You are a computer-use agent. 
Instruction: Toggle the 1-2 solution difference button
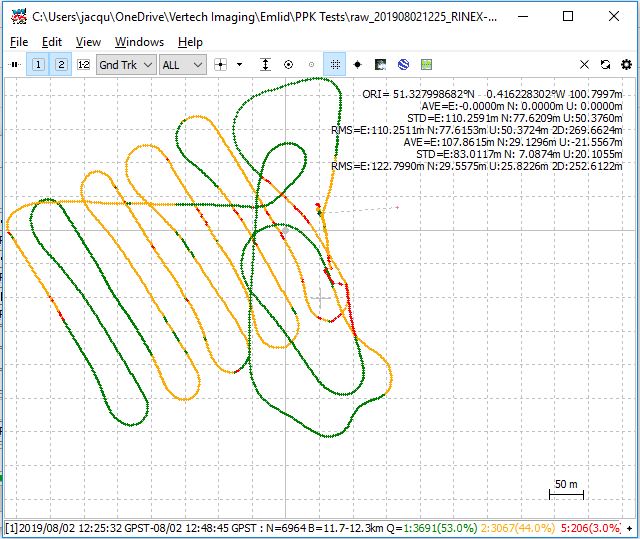click(84, 64)
